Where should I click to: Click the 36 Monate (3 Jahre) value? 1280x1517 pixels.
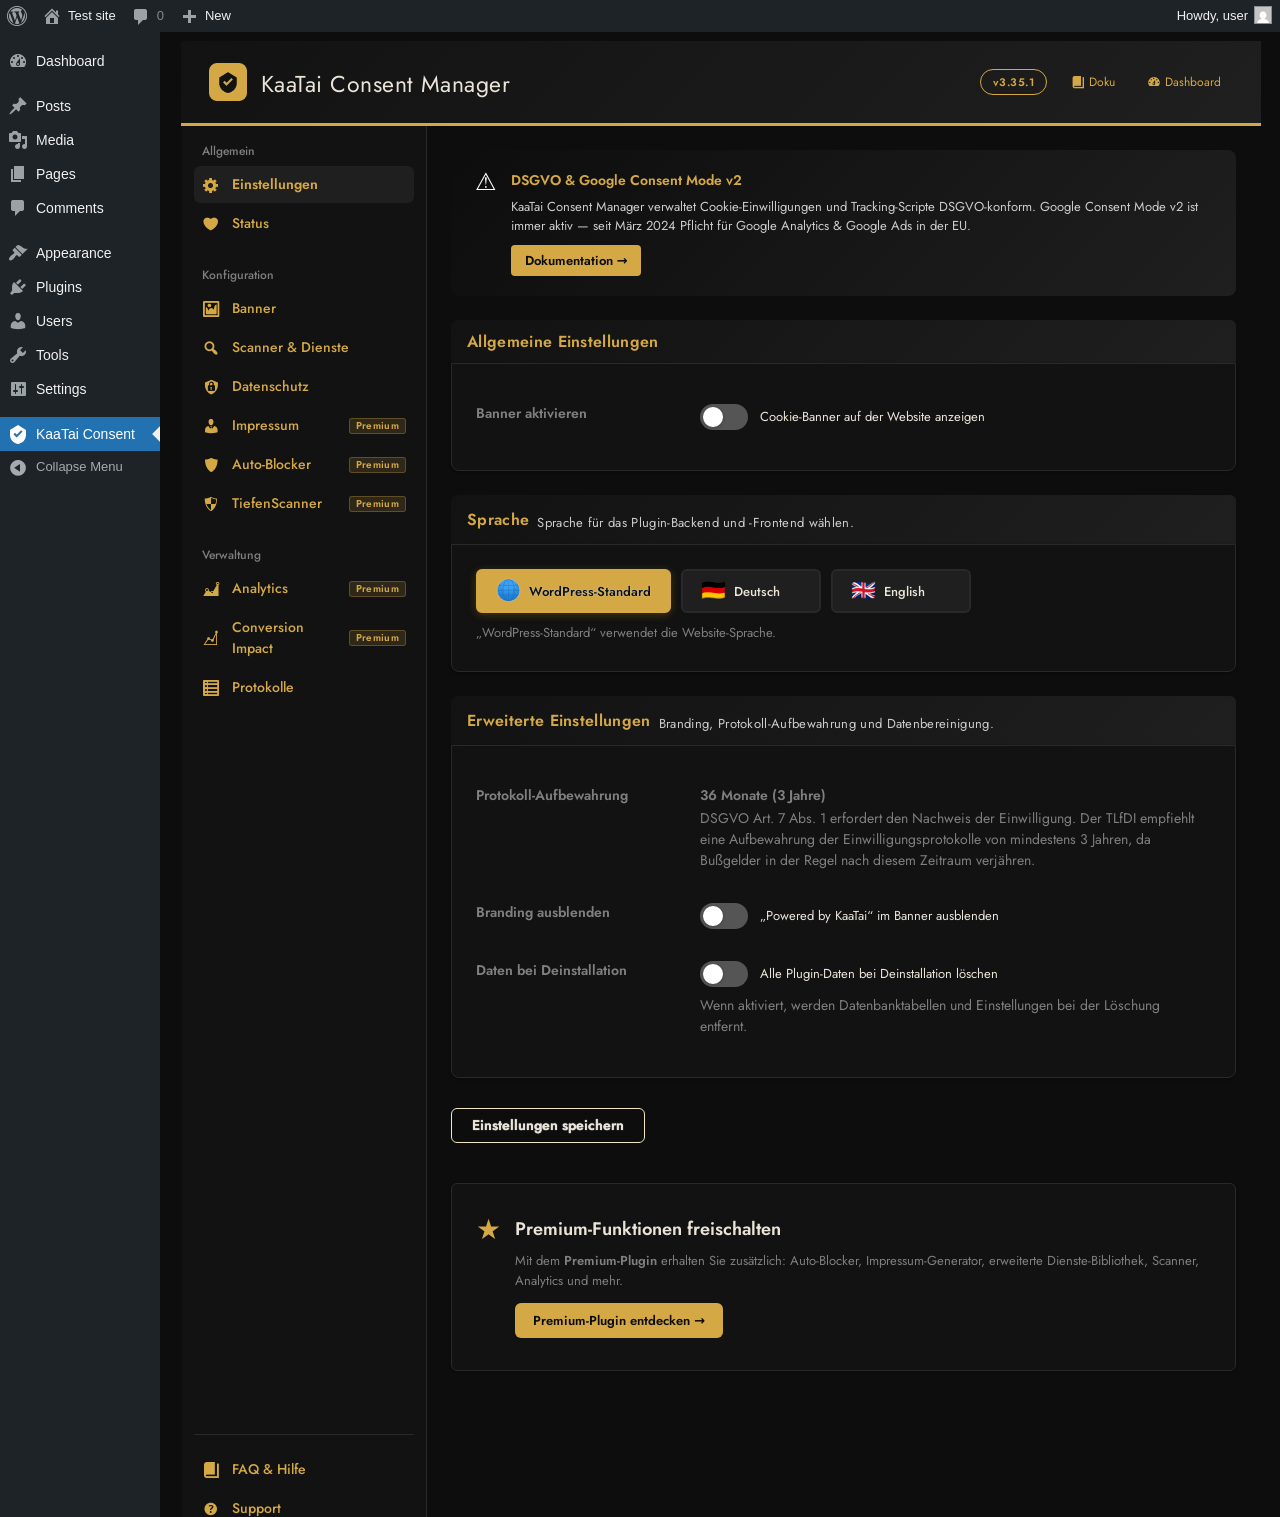click(763, 796)
